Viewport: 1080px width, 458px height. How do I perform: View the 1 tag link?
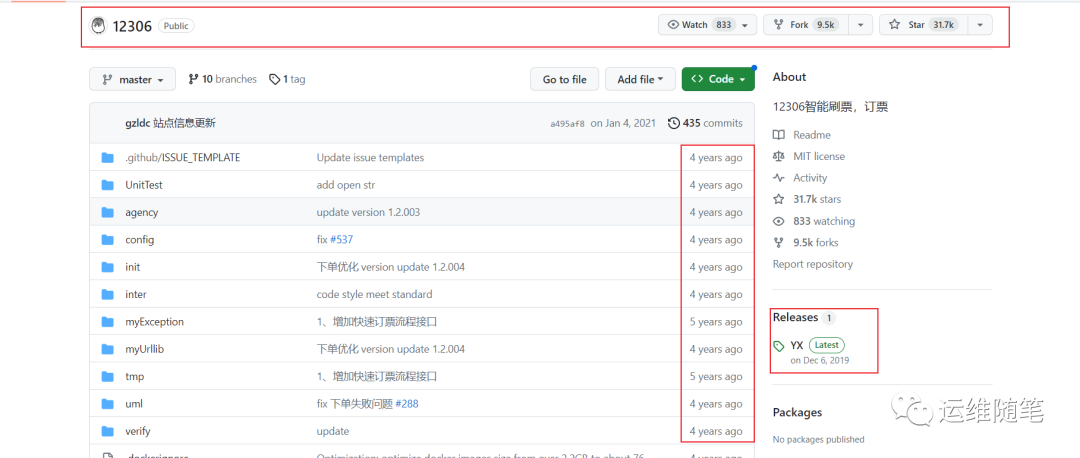[x=287, y=79]
